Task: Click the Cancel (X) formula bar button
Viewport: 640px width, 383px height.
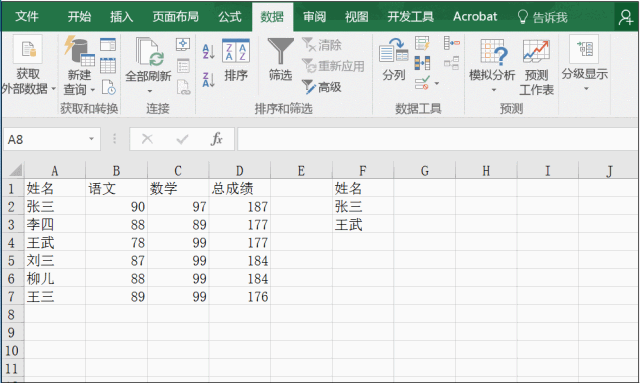Action: 147,139
